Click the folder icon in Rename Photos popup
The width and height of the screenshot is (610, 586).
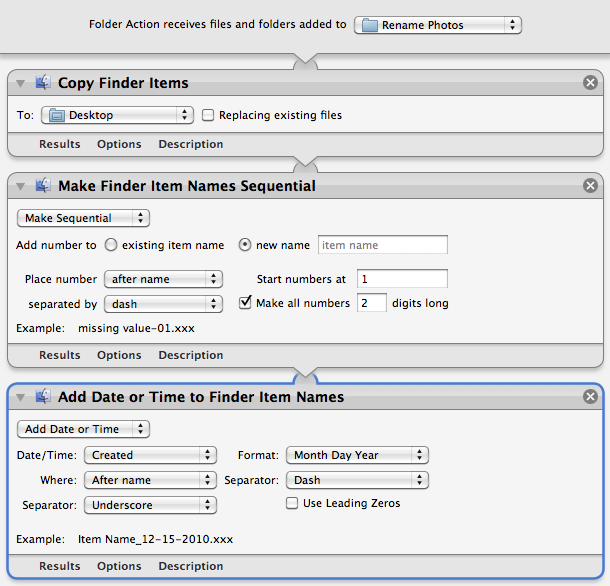pyautogui.click(x=370, y=25)
